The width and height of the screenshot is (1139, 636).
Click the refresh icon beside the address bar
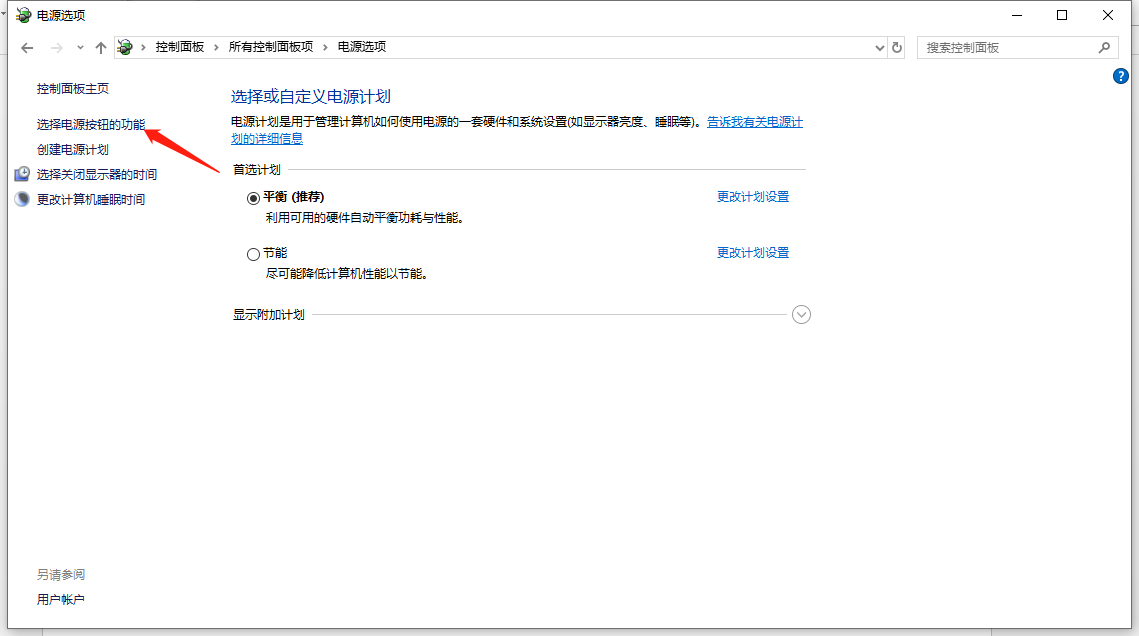(x=897, y=47)
